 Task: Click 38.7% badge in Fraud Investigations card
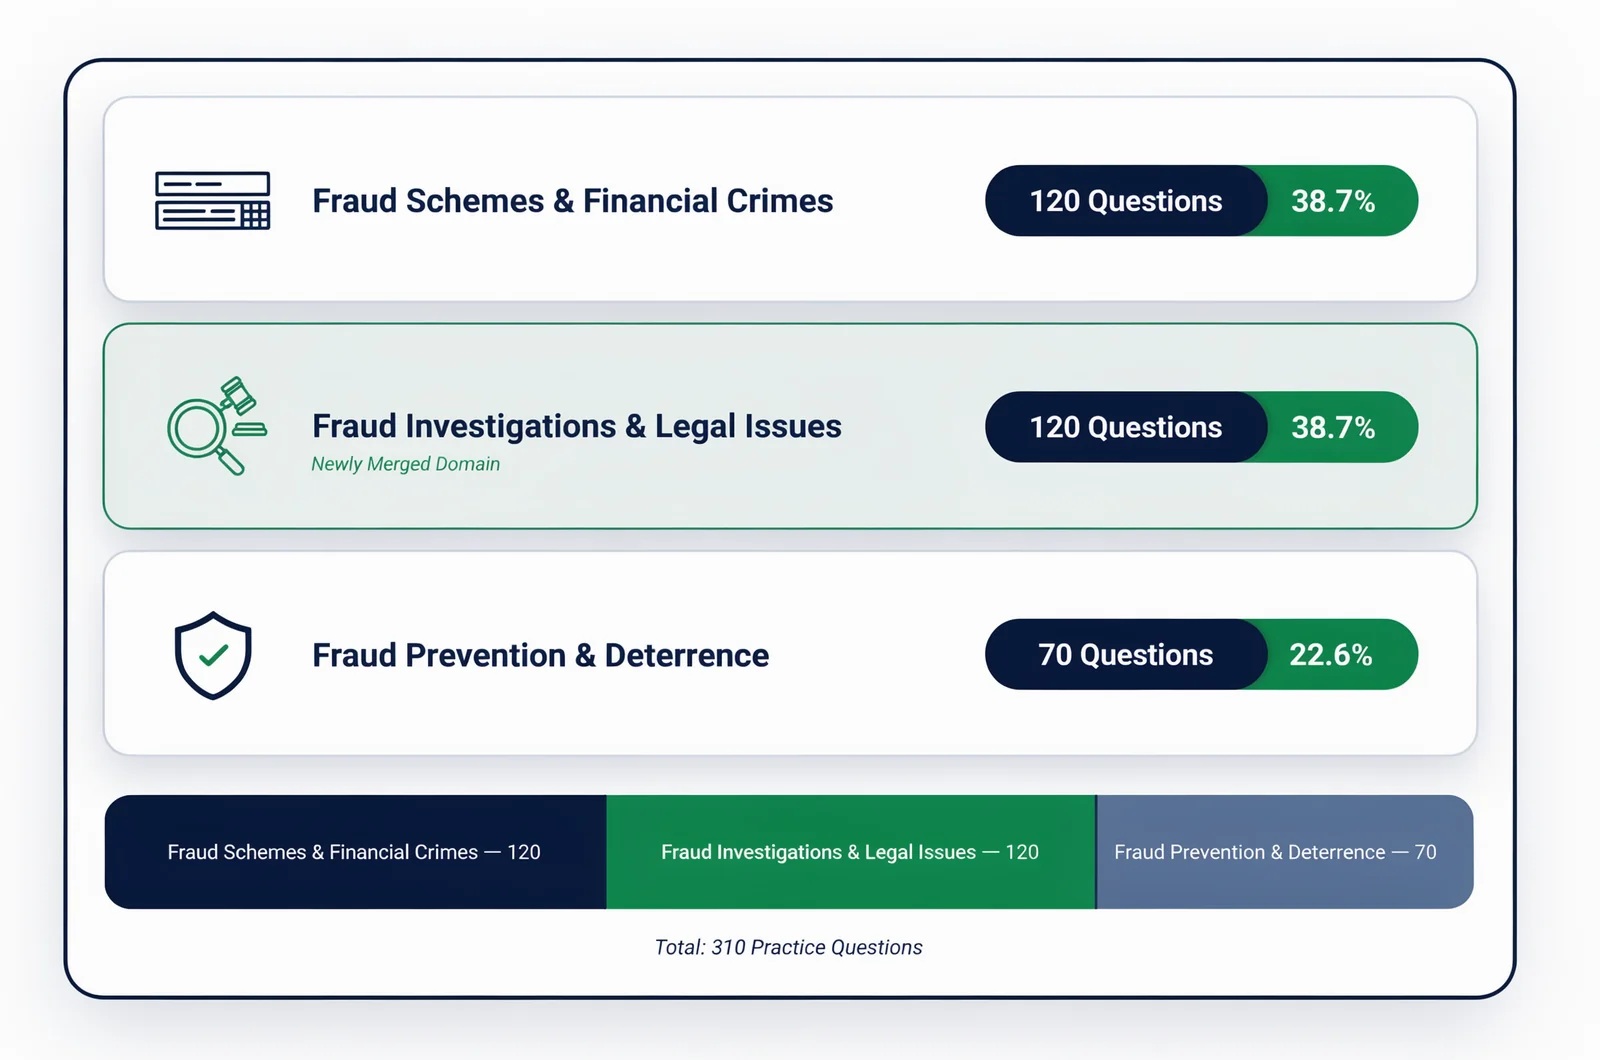(x=1334, y=427)
